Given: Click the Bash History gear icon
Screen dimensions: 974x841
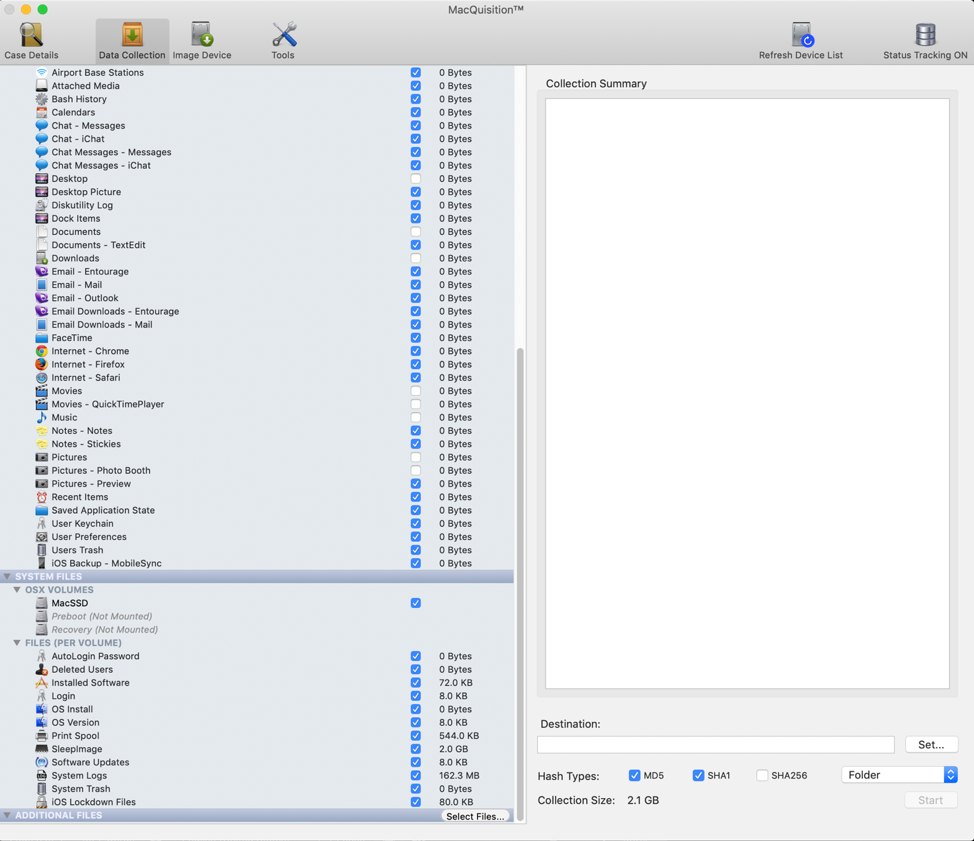Looking at the screenshot, I should pyautogui.click(x=42, y=99).
